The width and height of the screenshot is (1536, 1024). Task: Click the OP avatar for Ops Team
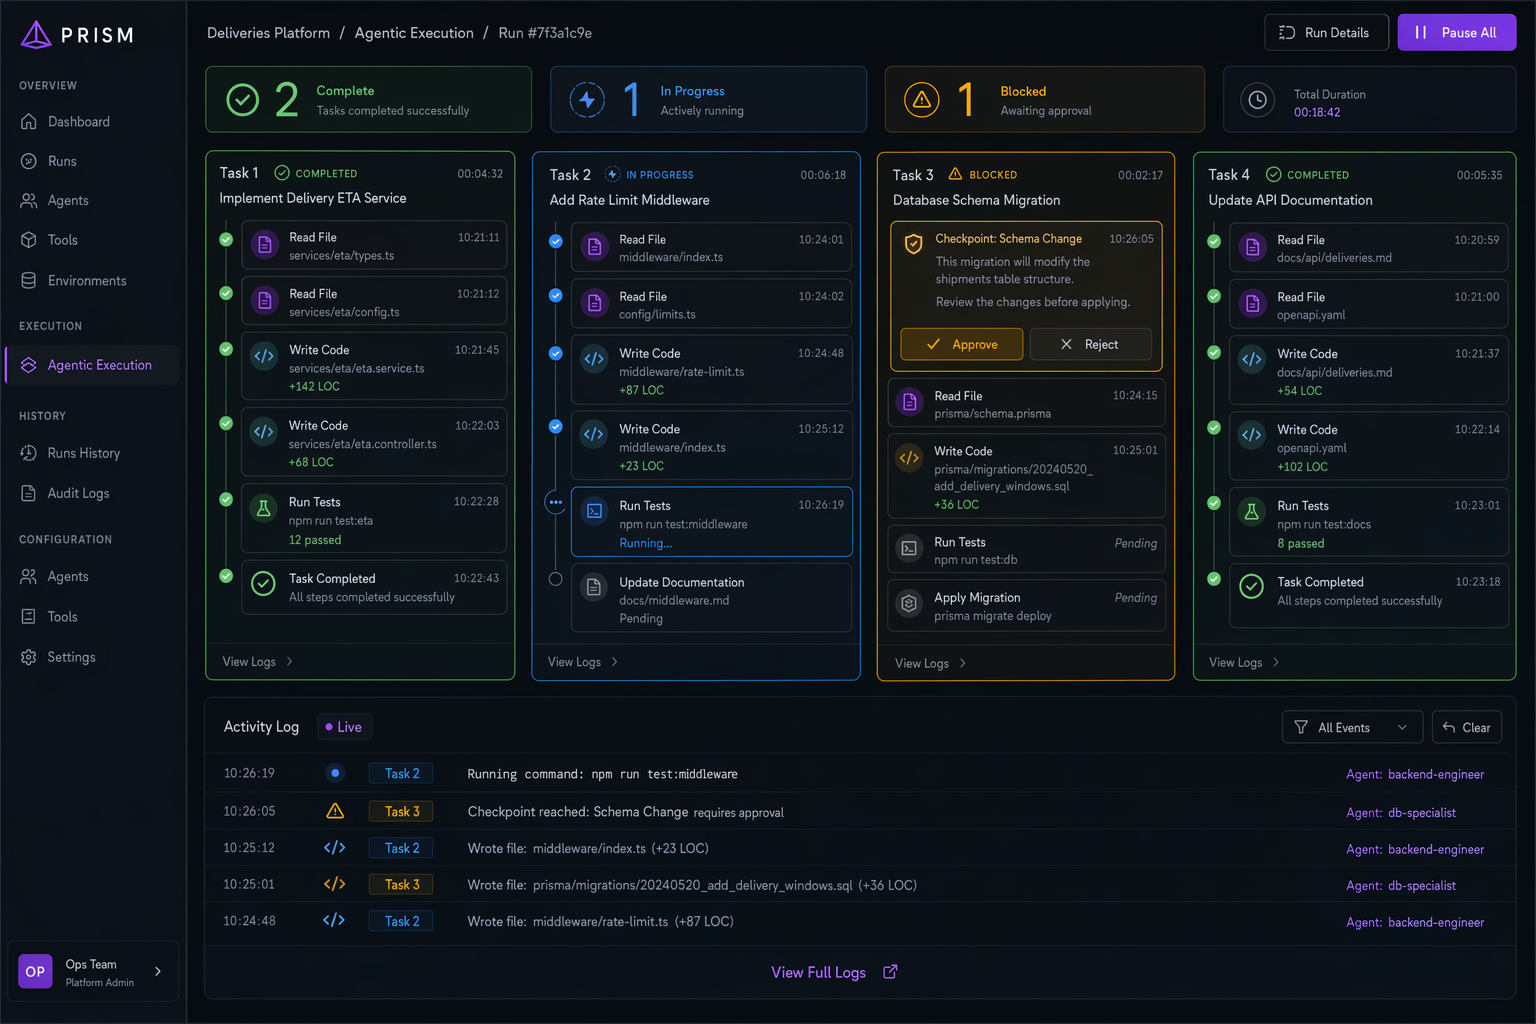tap(35, 971)
